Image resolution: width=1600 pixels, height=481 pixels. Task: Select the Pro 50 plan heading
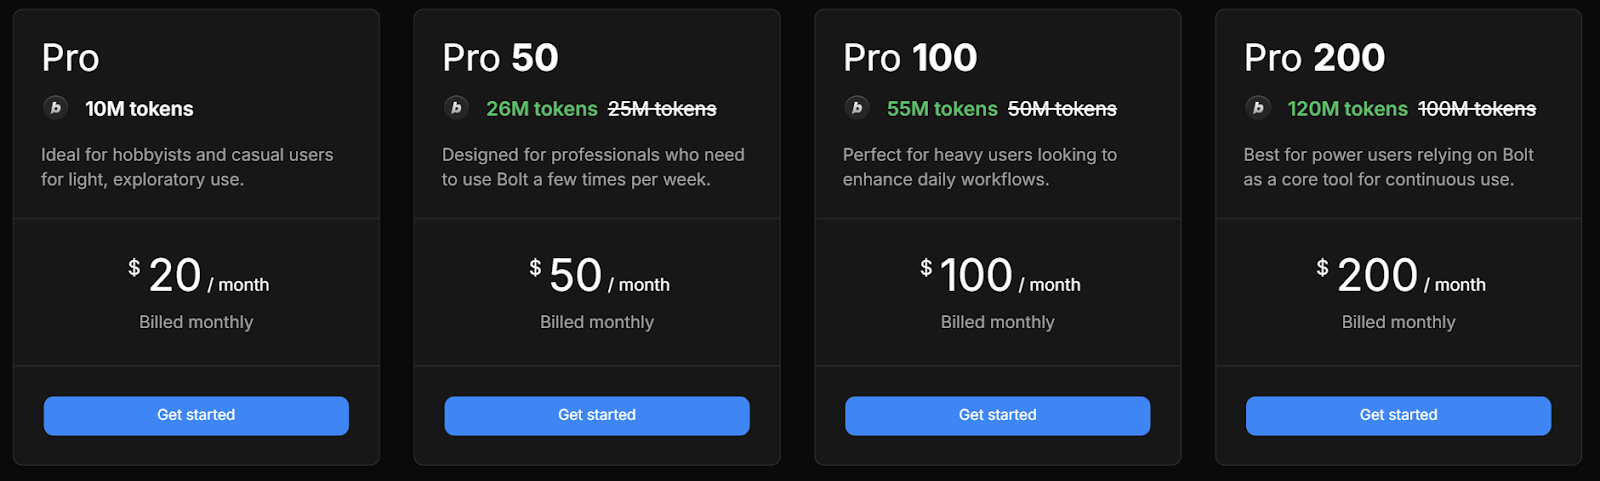[500, 58]
